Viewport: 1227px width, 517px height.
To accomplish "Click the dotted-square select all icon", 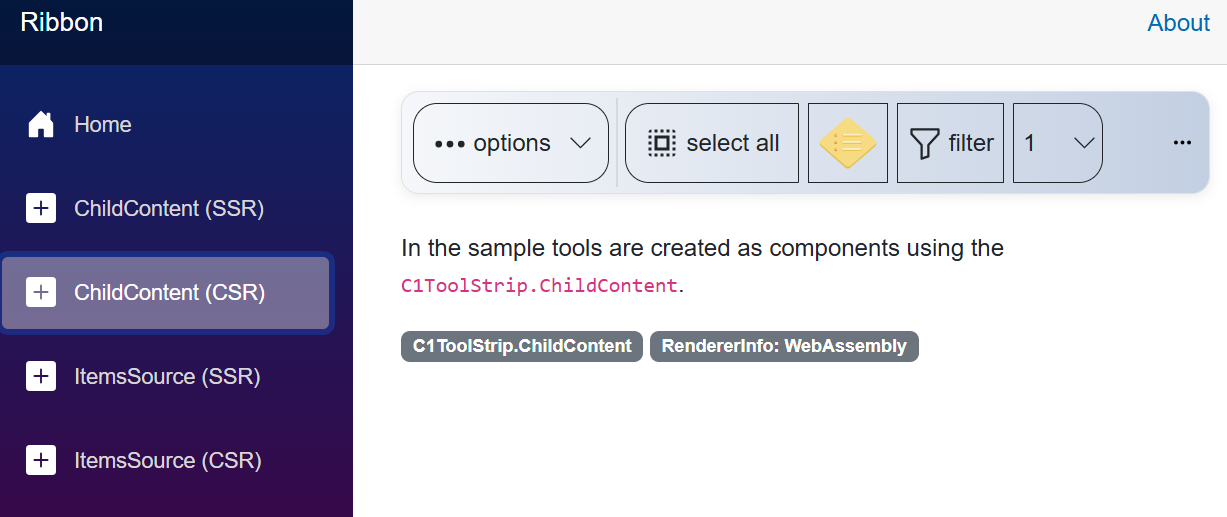I will [661, 143].
